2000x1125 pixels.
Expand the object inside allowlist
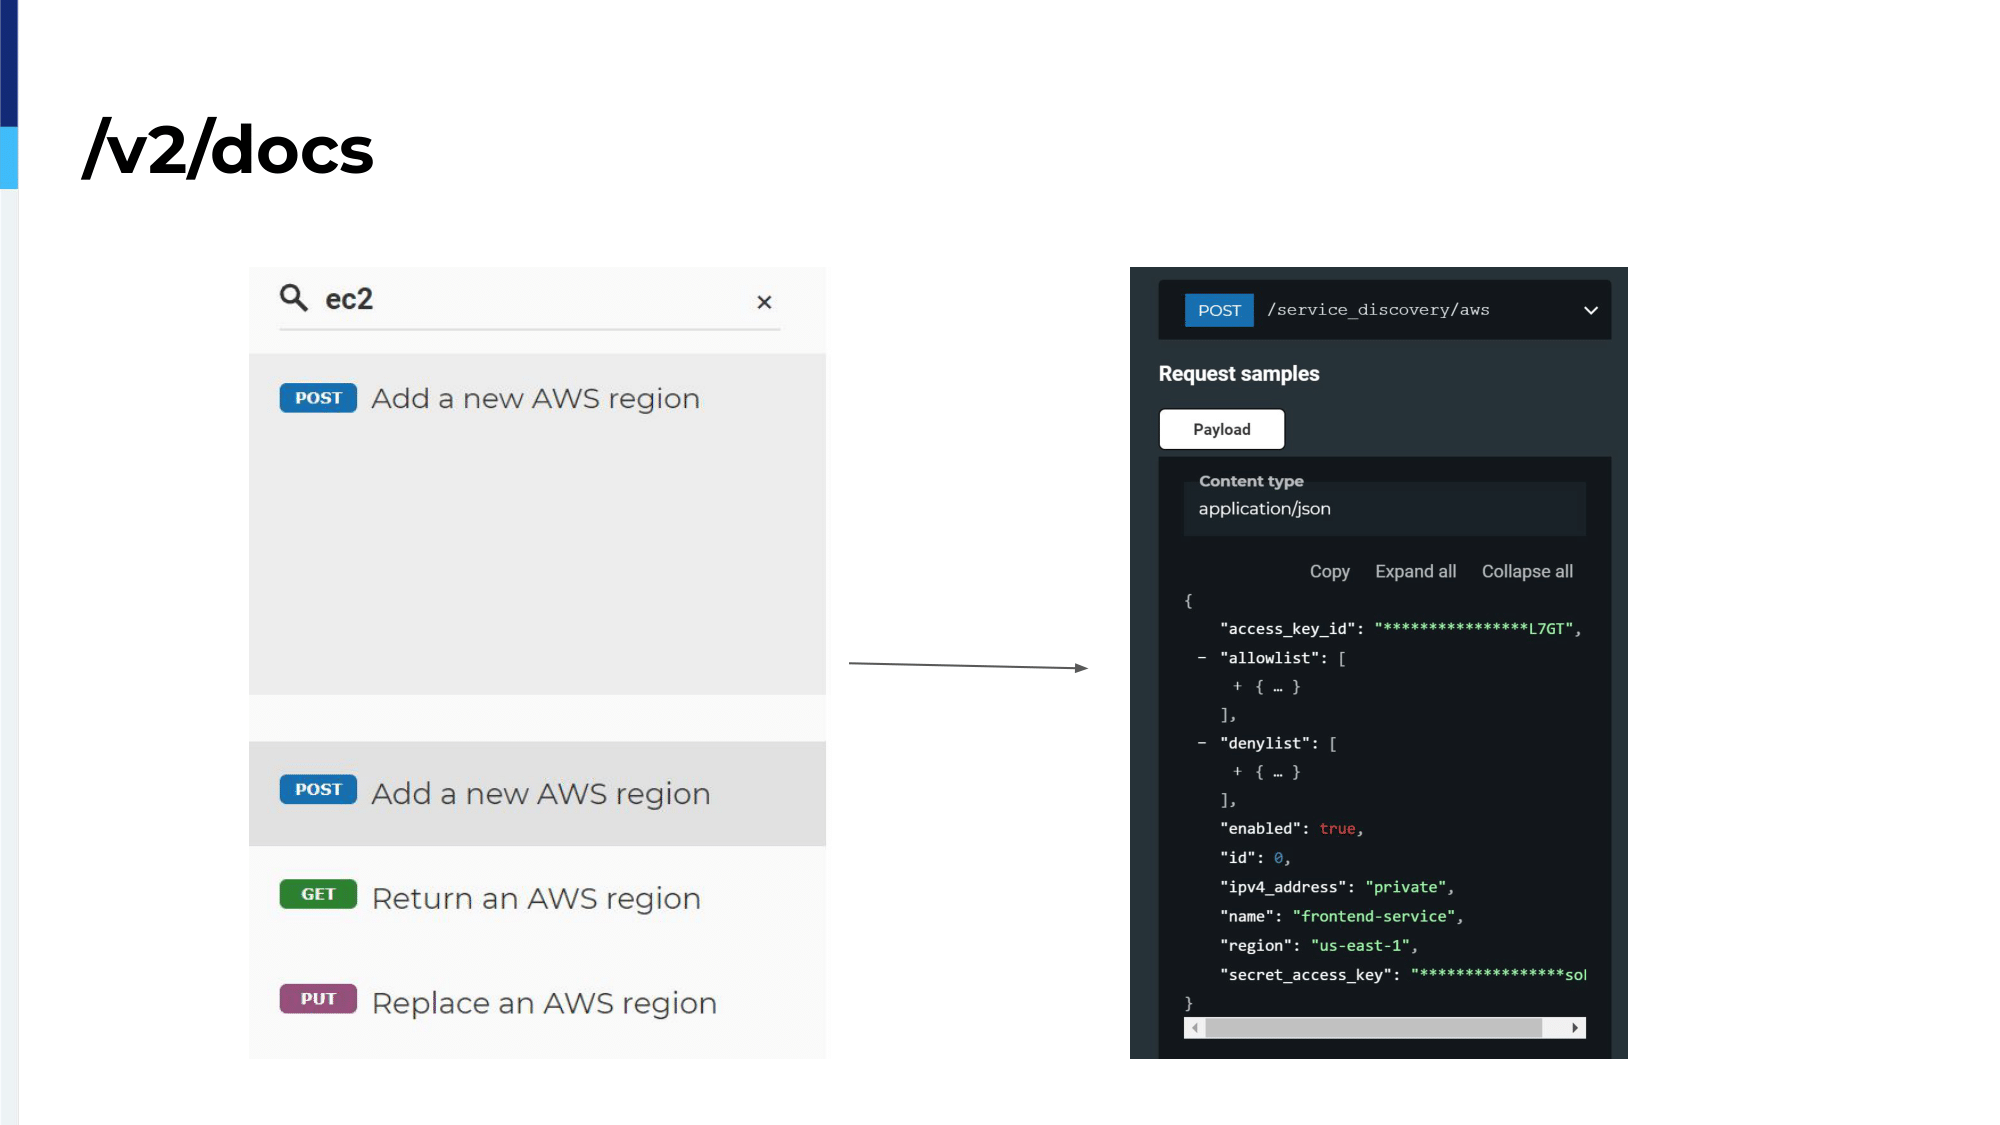click(1237, 686)
